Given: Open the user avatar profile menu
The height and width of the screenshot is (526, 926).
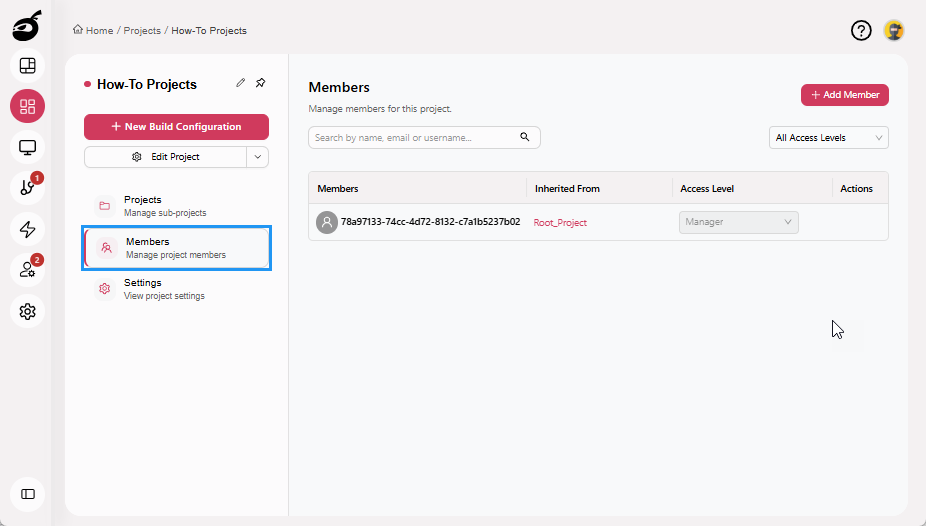Looking at the screenshot, I should coord(894,30).
